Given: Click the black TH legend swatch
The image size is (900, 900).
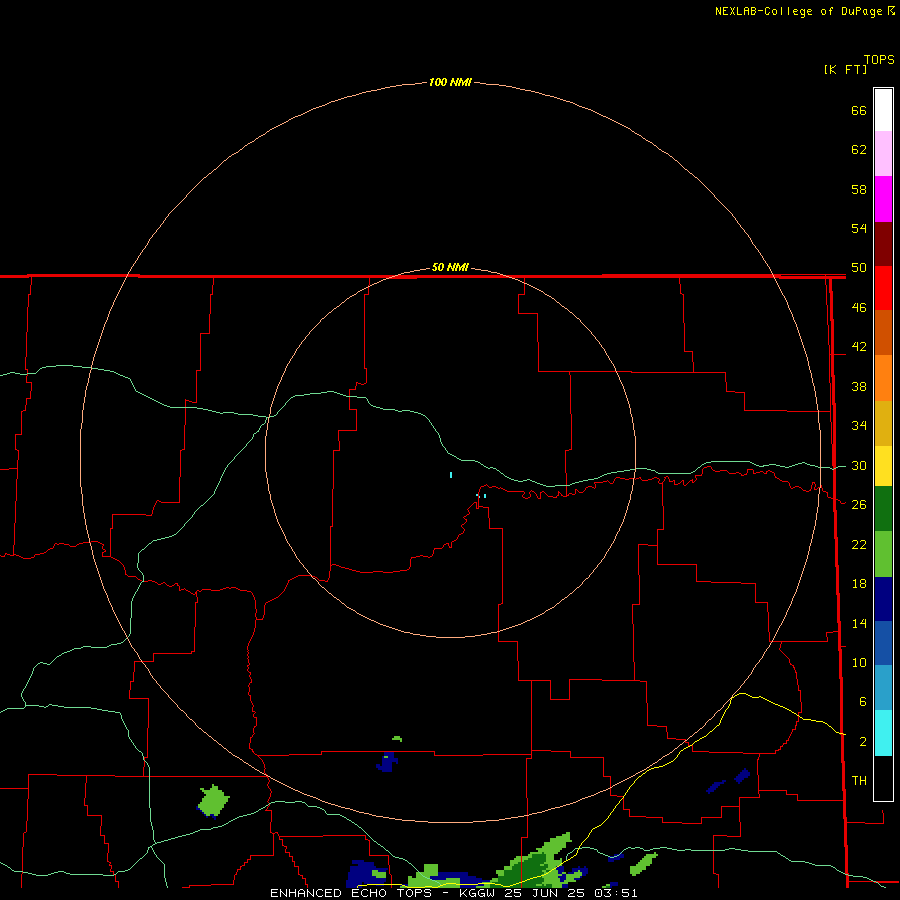Looking at the screenshot, I should [x=883, y=778].
